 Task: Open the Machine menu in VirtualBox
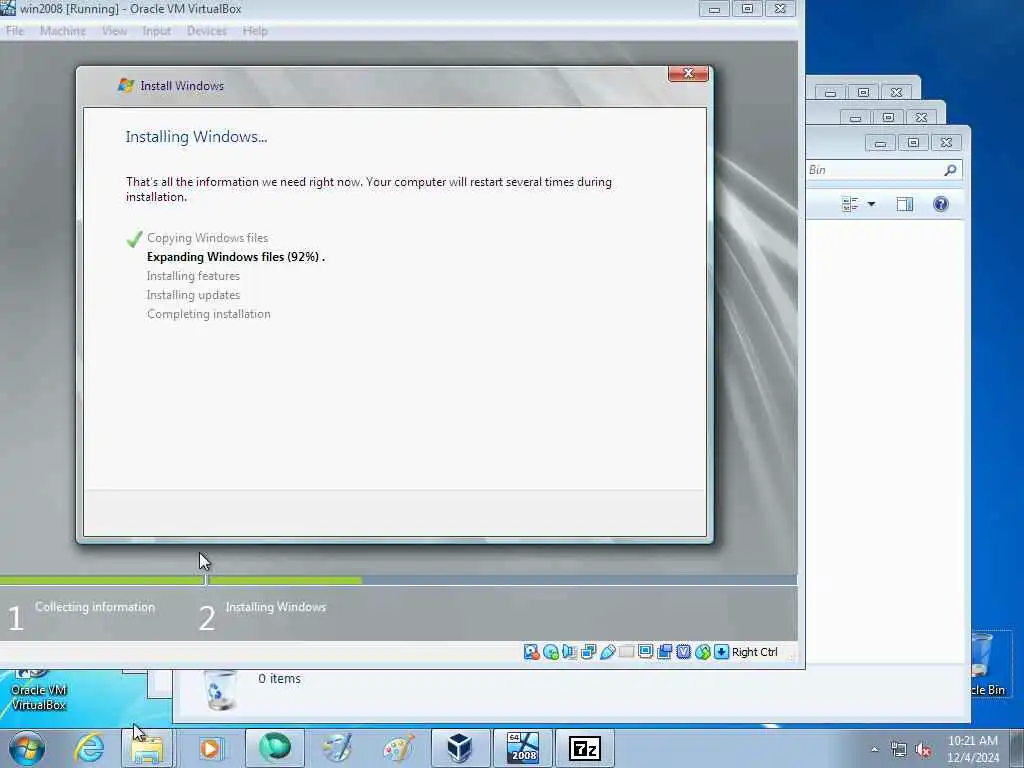(x=63, y=31)
